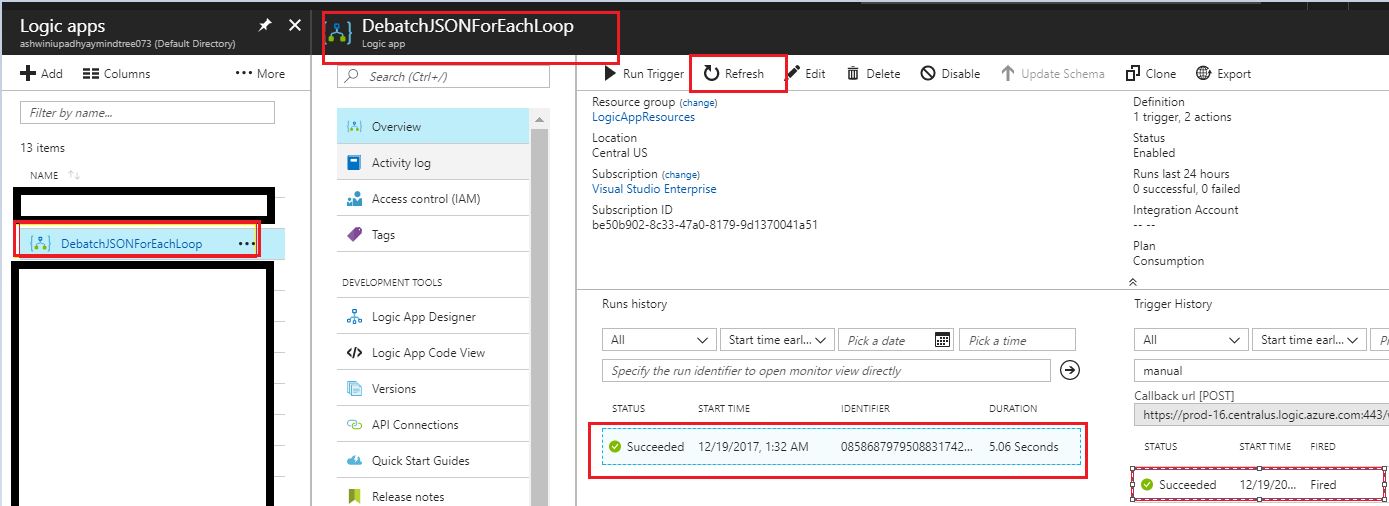Run Trigger for the logic app

point(644,74)
